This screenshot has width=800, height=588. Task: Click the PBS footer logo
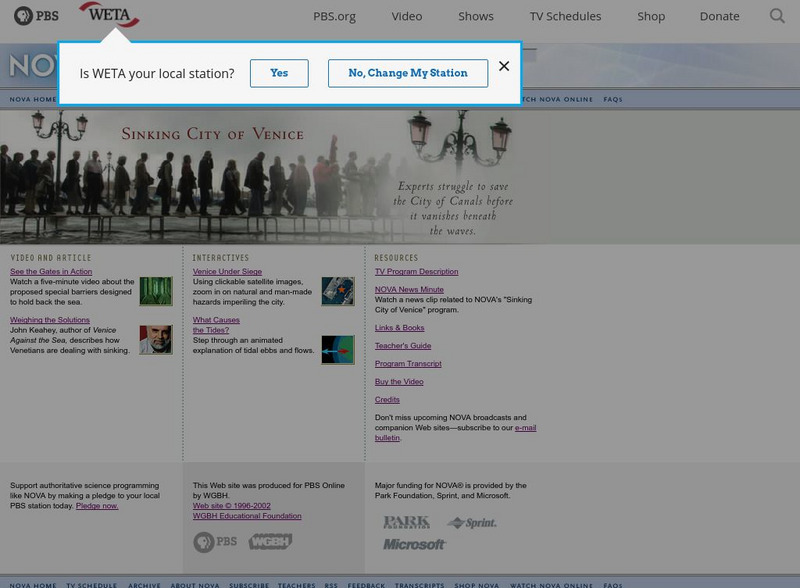tap(215, 542)
